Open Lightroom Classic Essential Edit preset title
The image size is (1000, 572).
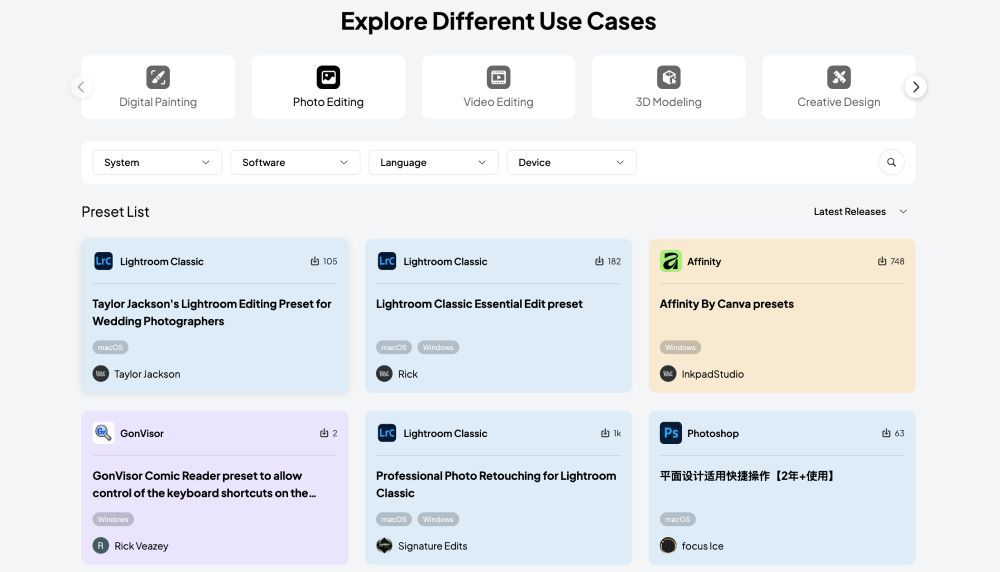pos(479,304)
